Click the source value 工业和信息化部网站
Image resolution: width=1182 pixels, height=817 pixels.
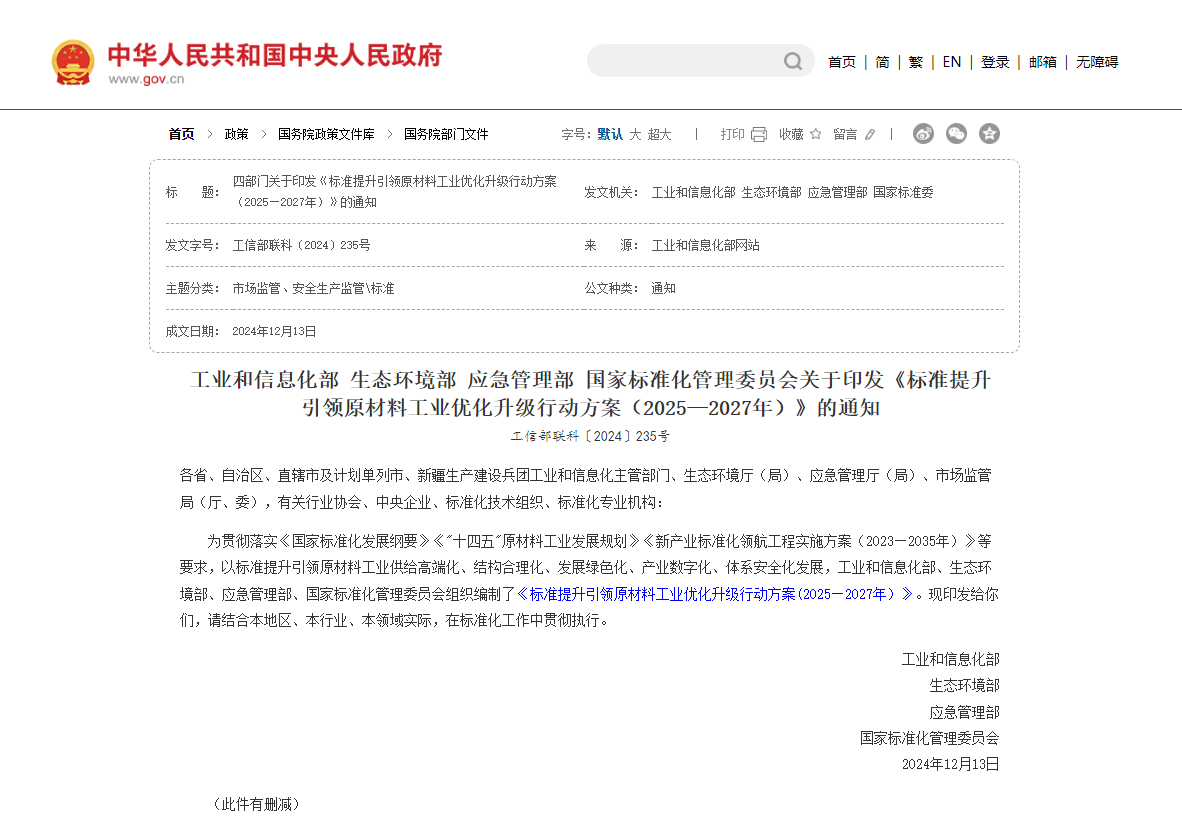click(x=706, y=245)
